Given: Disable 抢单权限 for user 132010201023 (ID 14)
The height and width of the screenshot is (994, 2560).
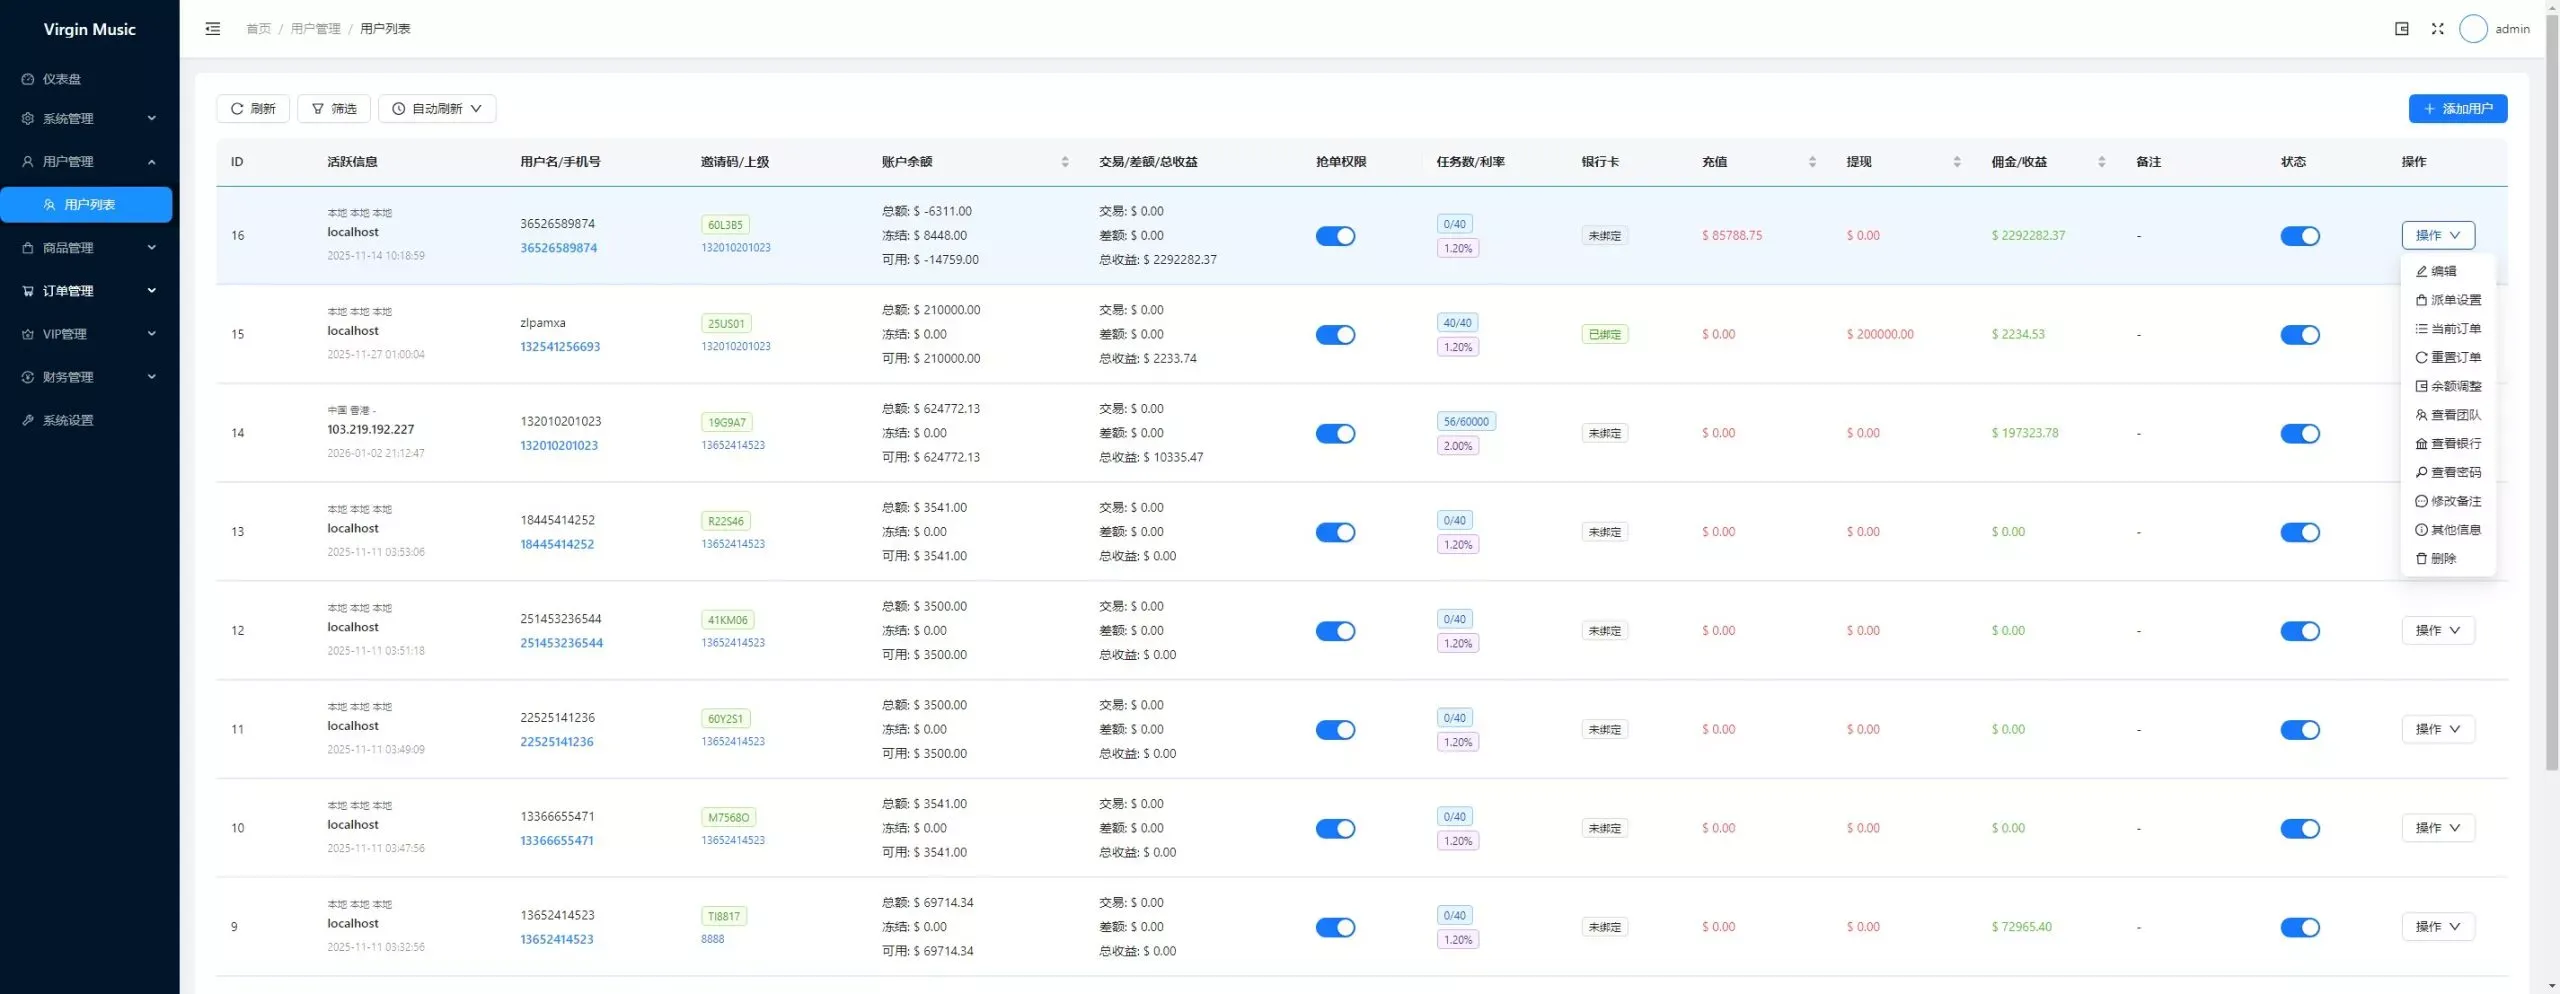Looking at the screenshot, I should 1335,434.
